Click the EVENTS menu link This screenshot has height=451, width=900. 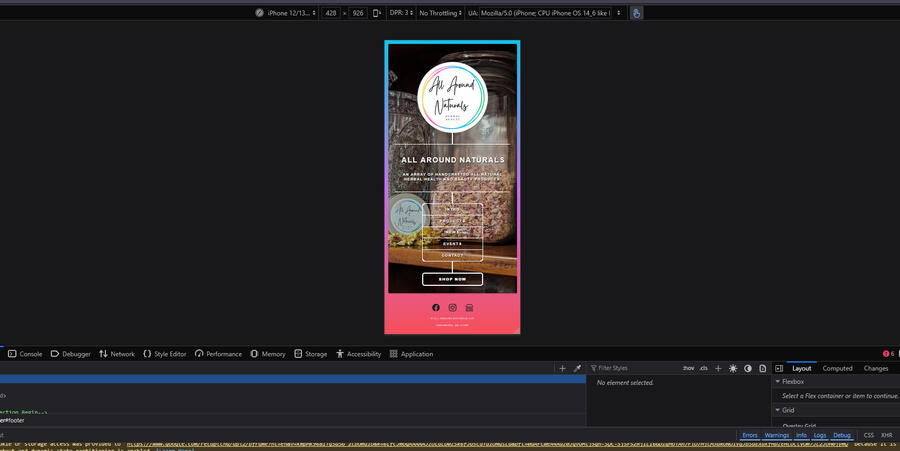point(452,243)
